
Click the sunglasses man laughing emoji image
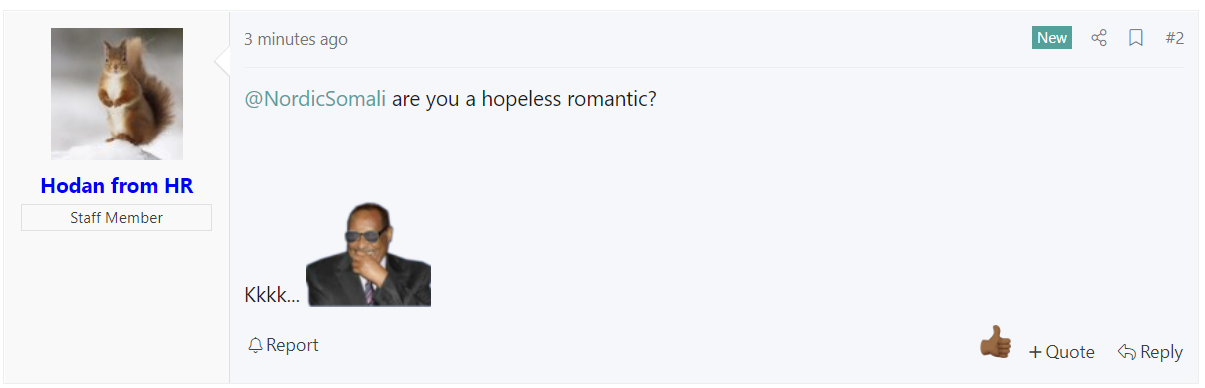click(368, 253)
